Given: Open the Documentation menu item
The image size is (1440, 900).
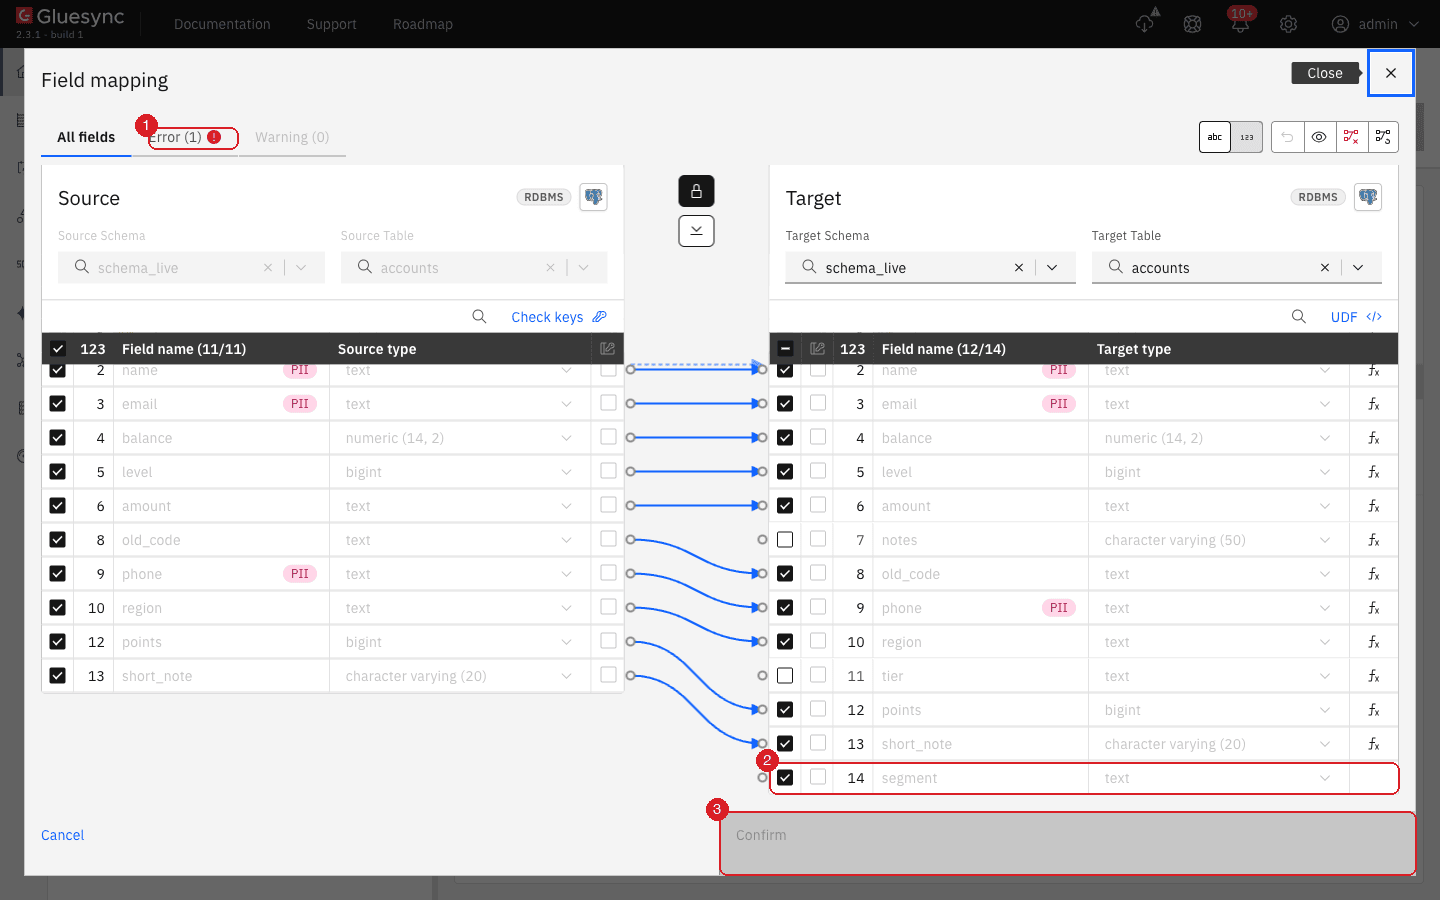Looking at the screenshot, I should (222, 24).
